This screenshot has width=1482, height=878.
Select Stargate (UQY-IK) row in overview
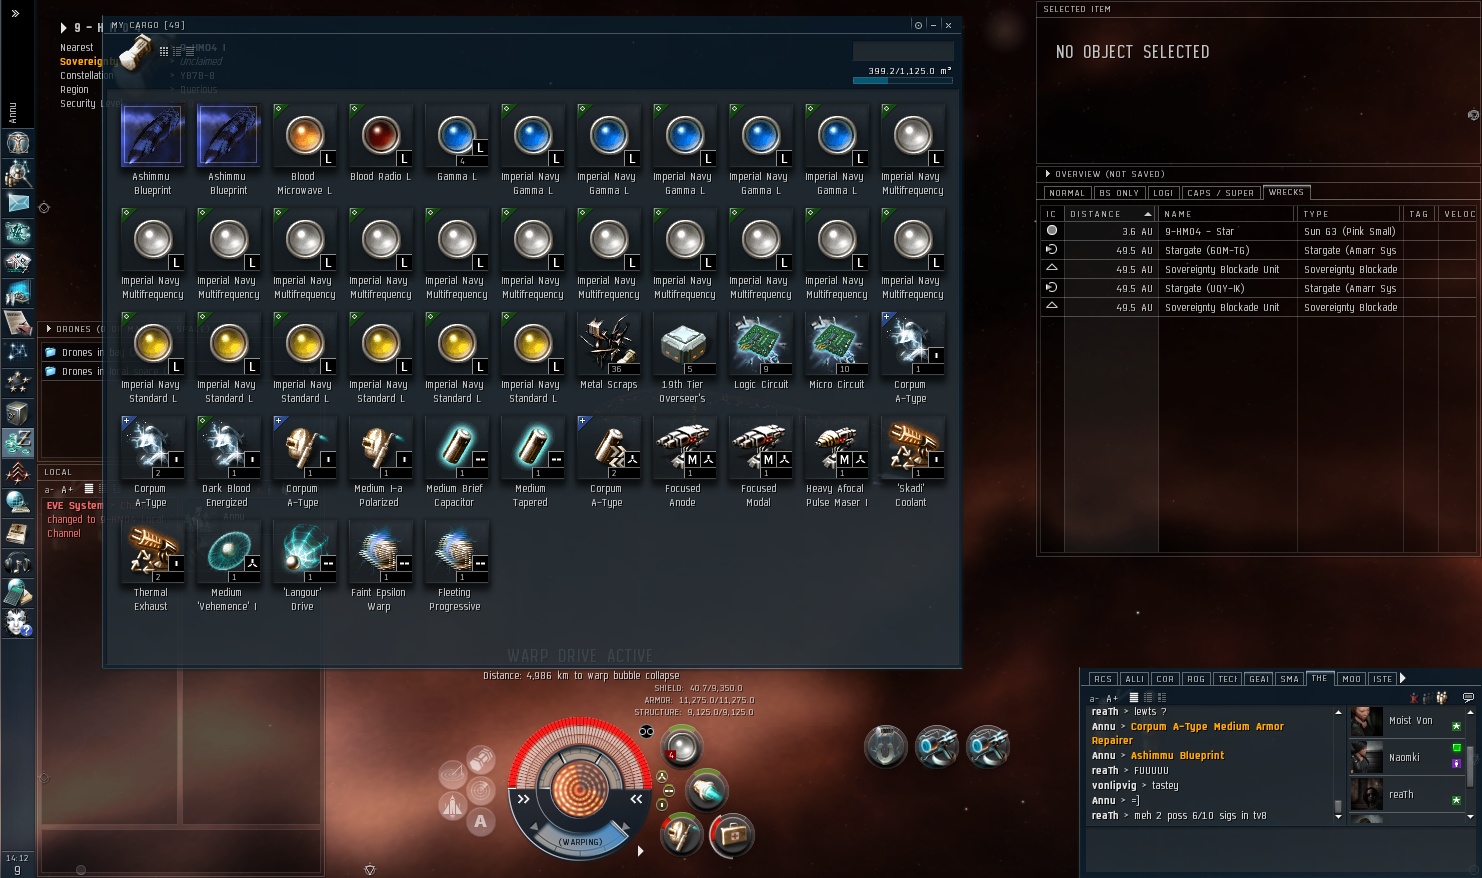[x=1259, y=288]
